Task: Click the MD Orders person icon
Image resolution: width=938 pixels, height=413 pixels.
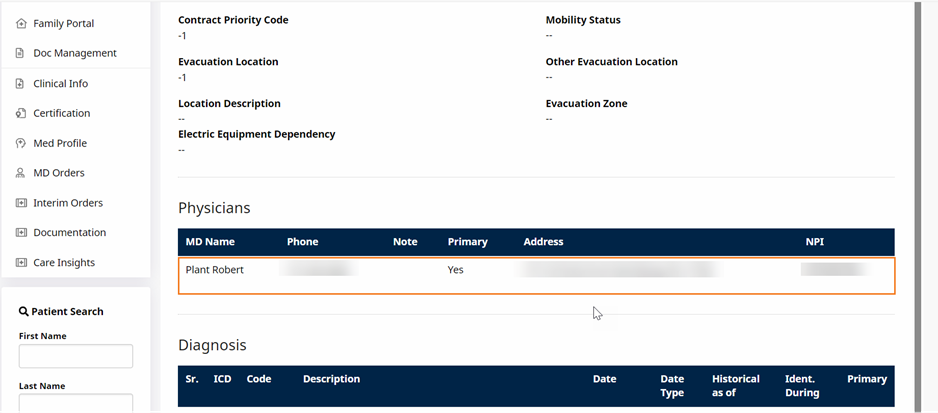Action: (21, 173)
